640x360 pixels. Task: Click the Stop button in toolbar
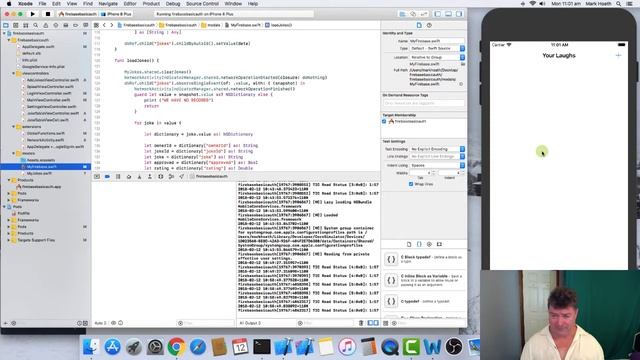coord(48,14)
